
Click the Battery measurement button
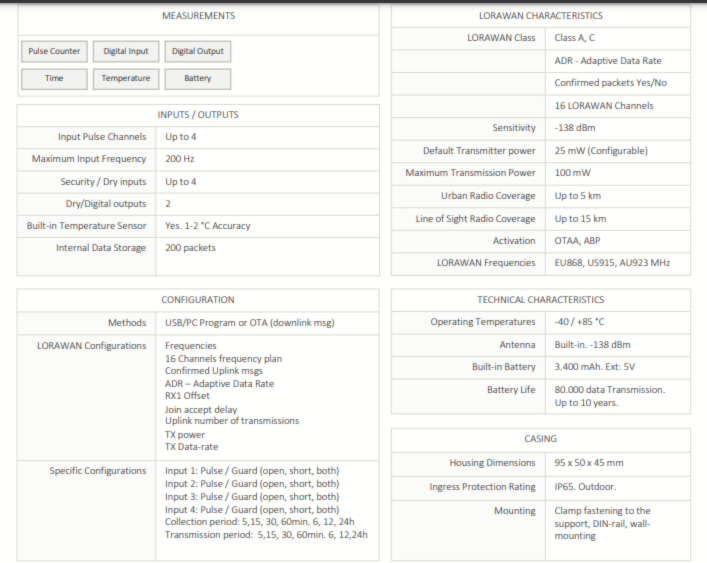(197, 78)
